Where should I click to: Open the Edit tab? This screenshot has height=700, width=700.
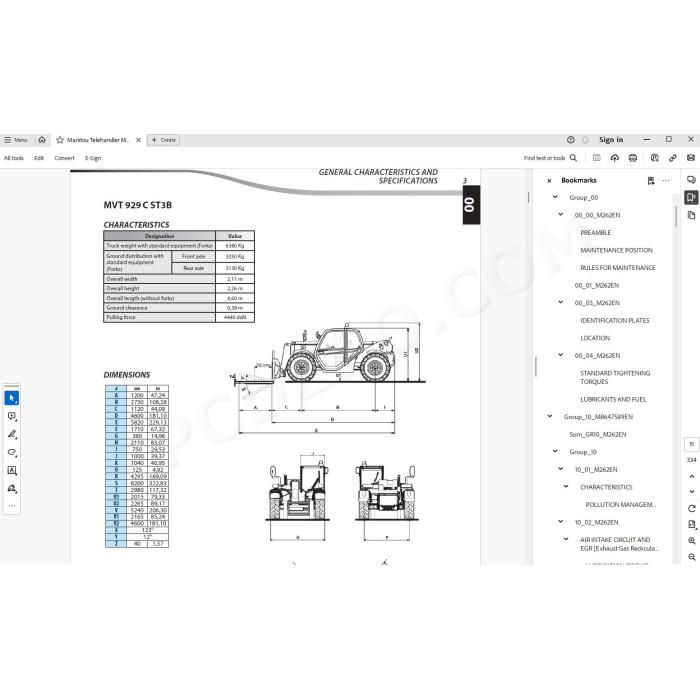point(39,158)
